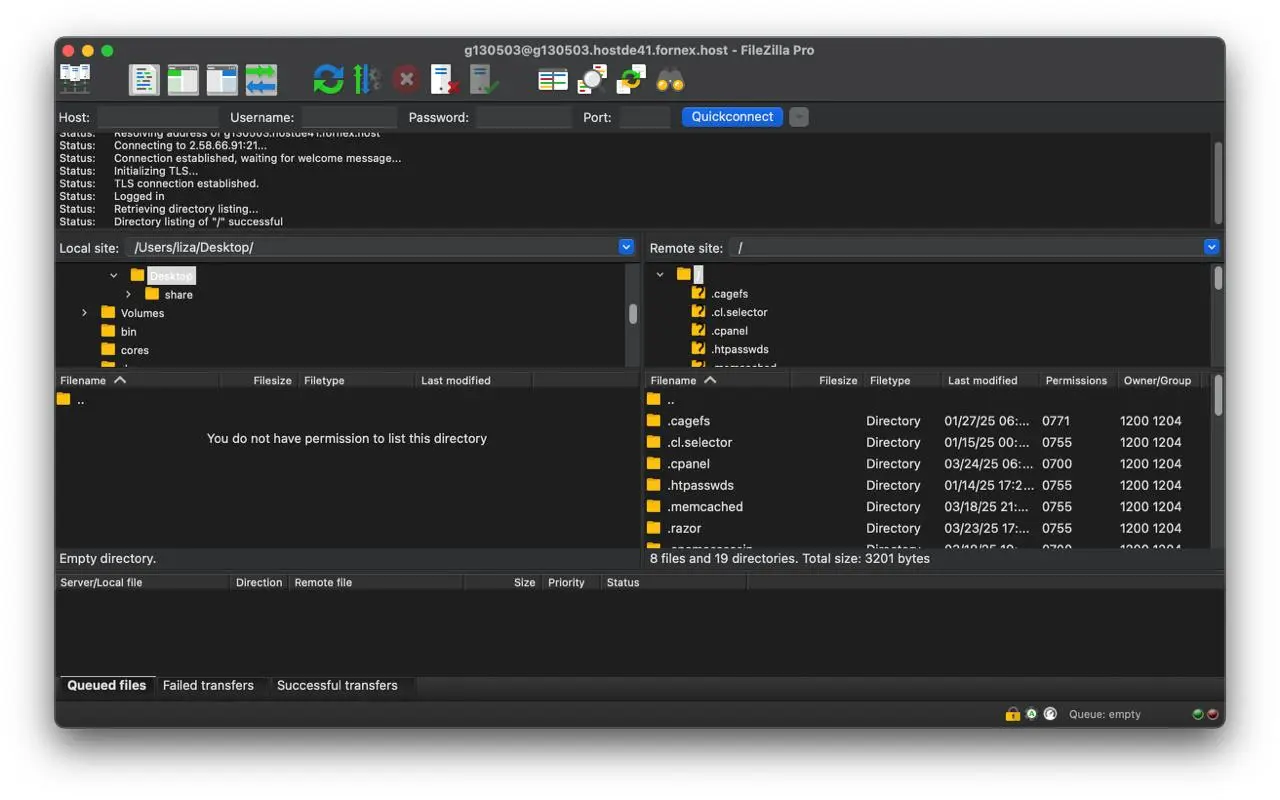Select parent directory .. in local file list
The image size is (1280, 800).
[346, 399]
